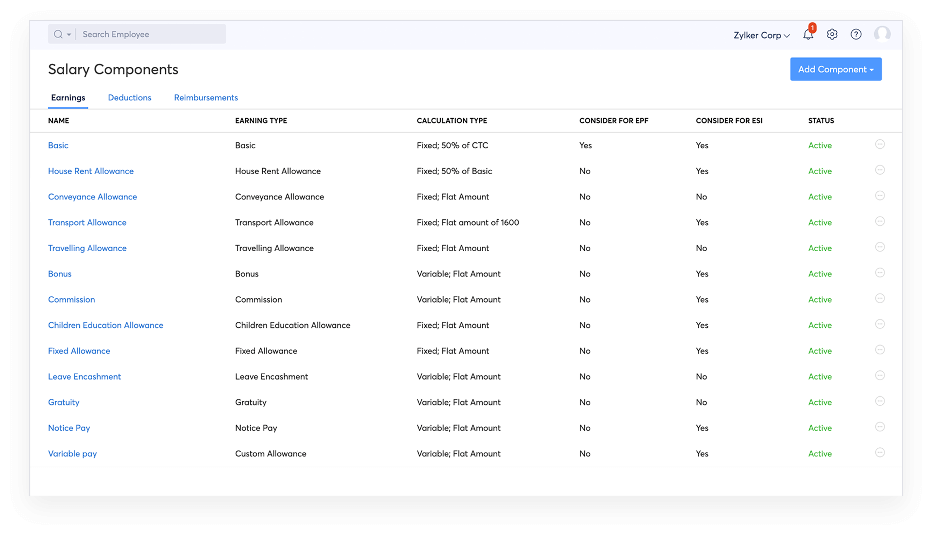Switch to the Reimbursements tab
The image size is (932, 535).
[206, 98]
